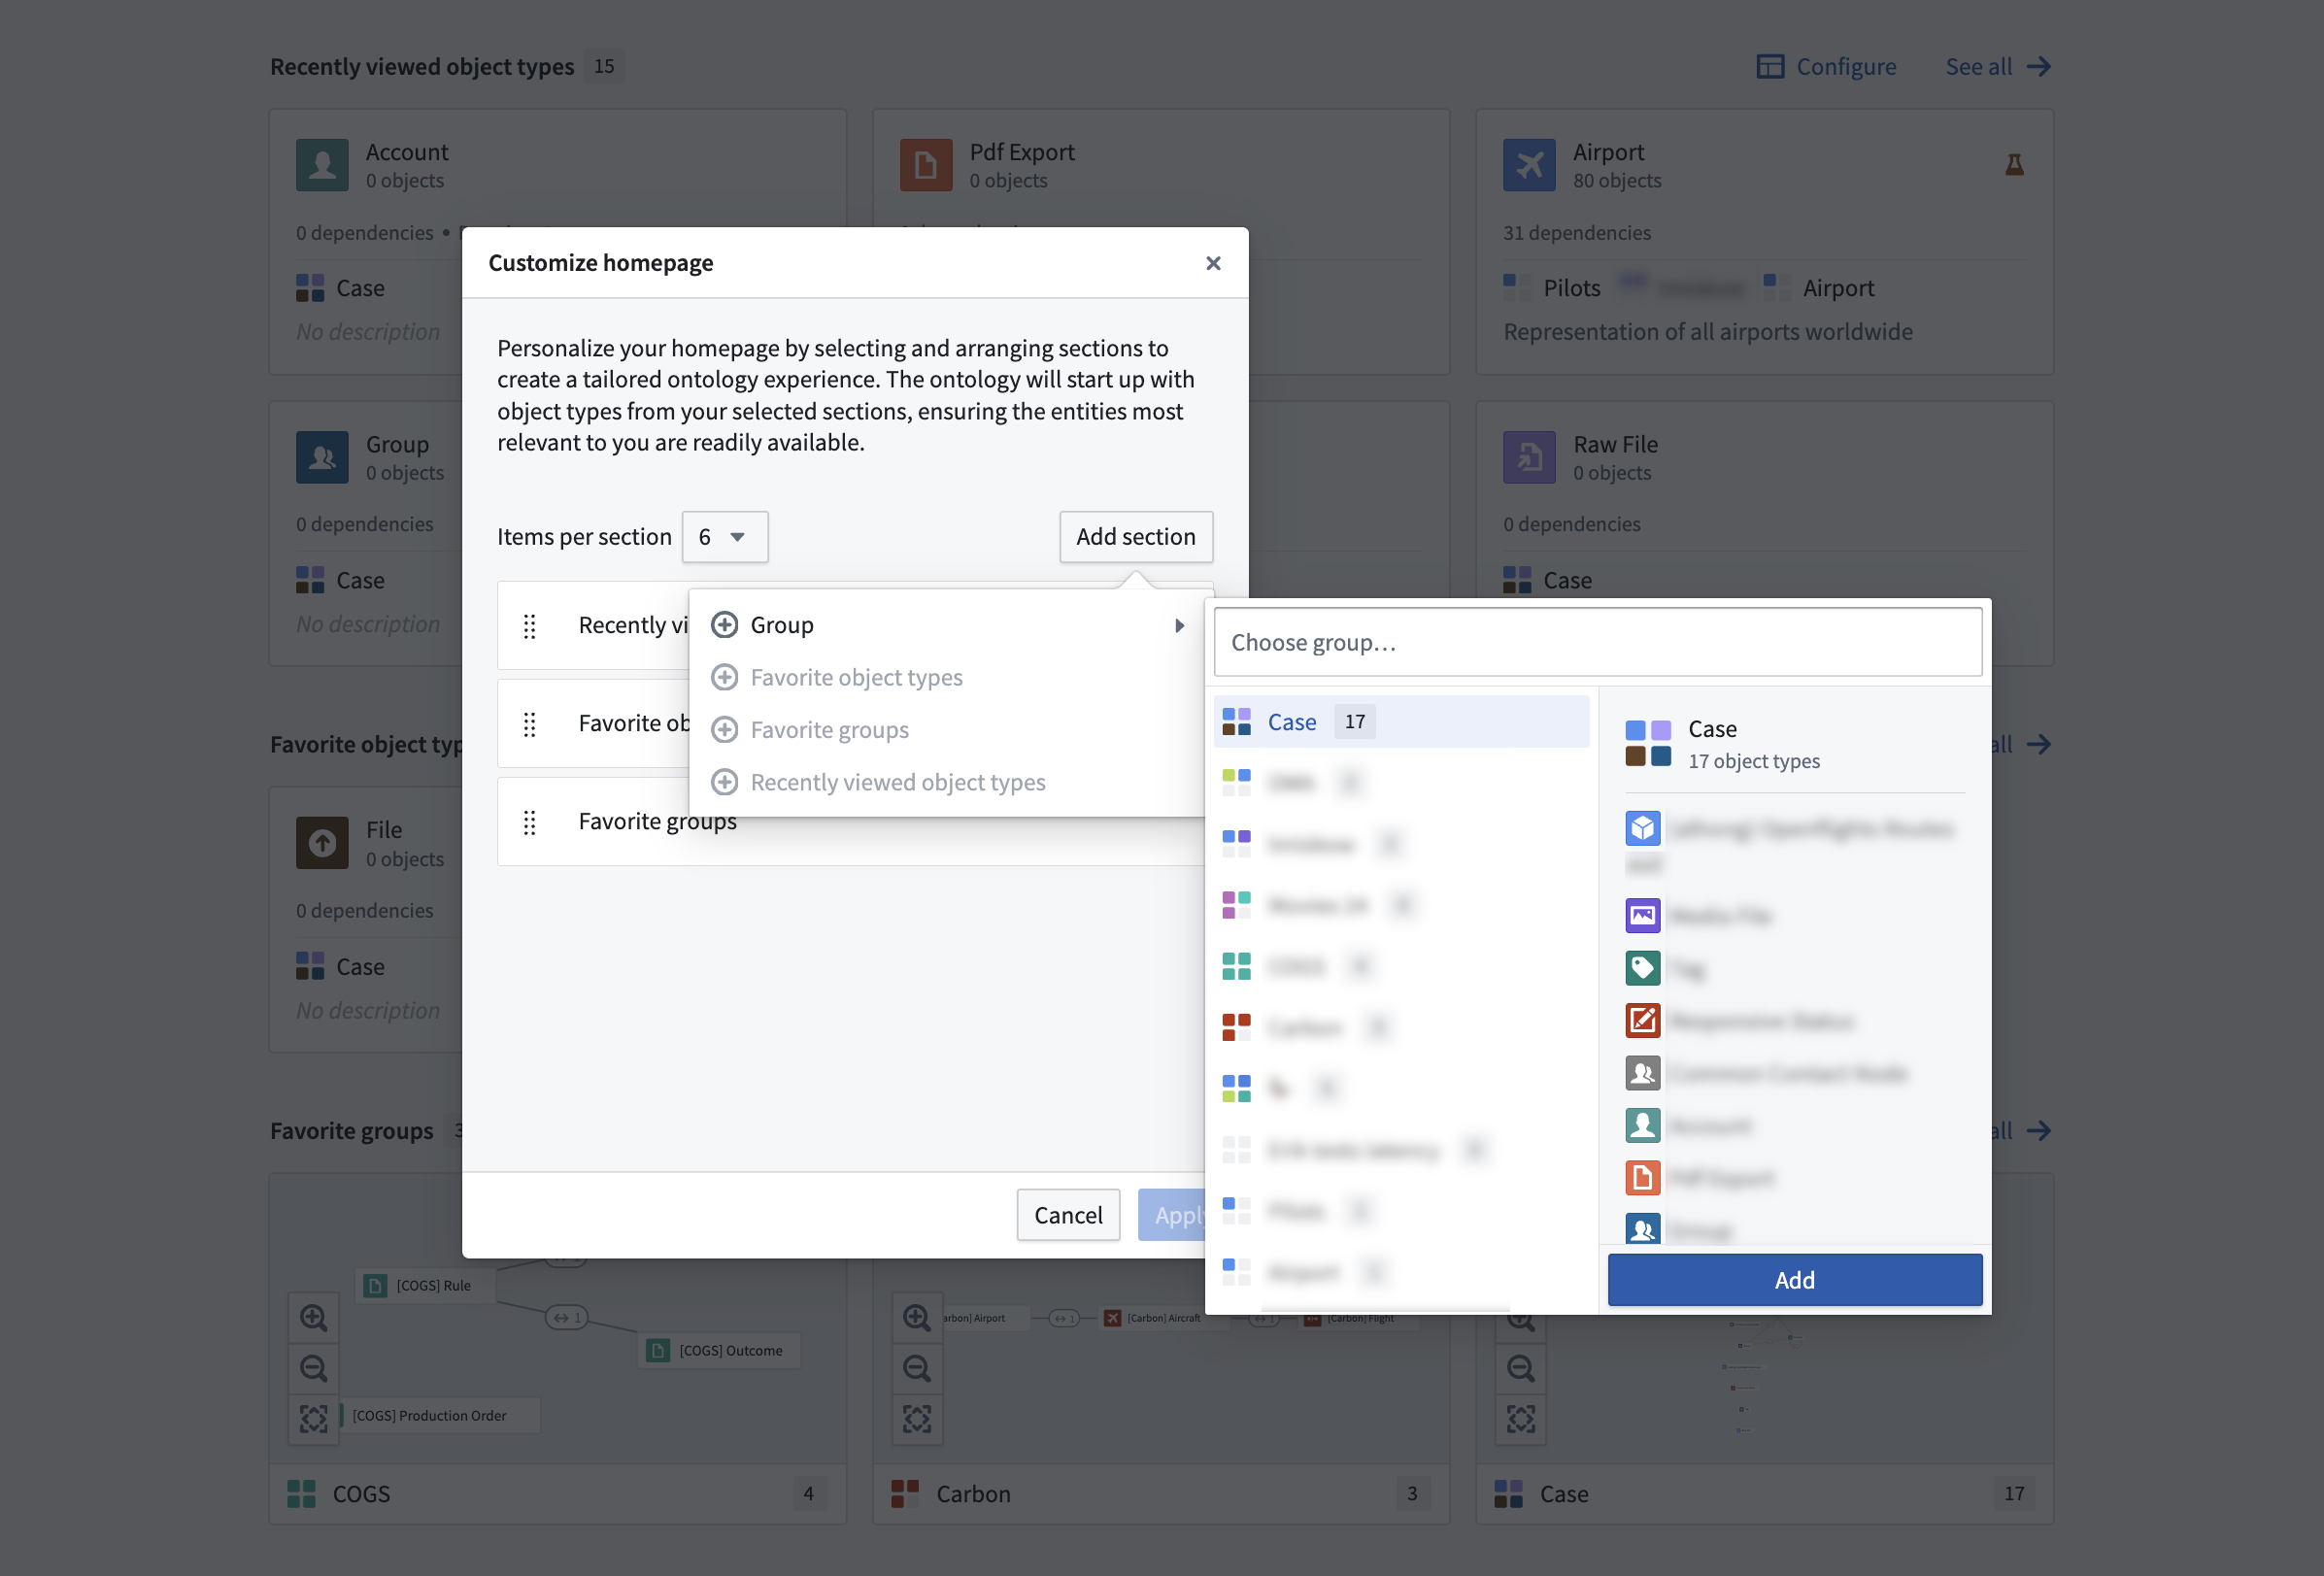Image resolution: width=2324 pixels, height=1576 pixels.
Task: Click the red edit-pencil object type icon
Action: point(1642,1020)
